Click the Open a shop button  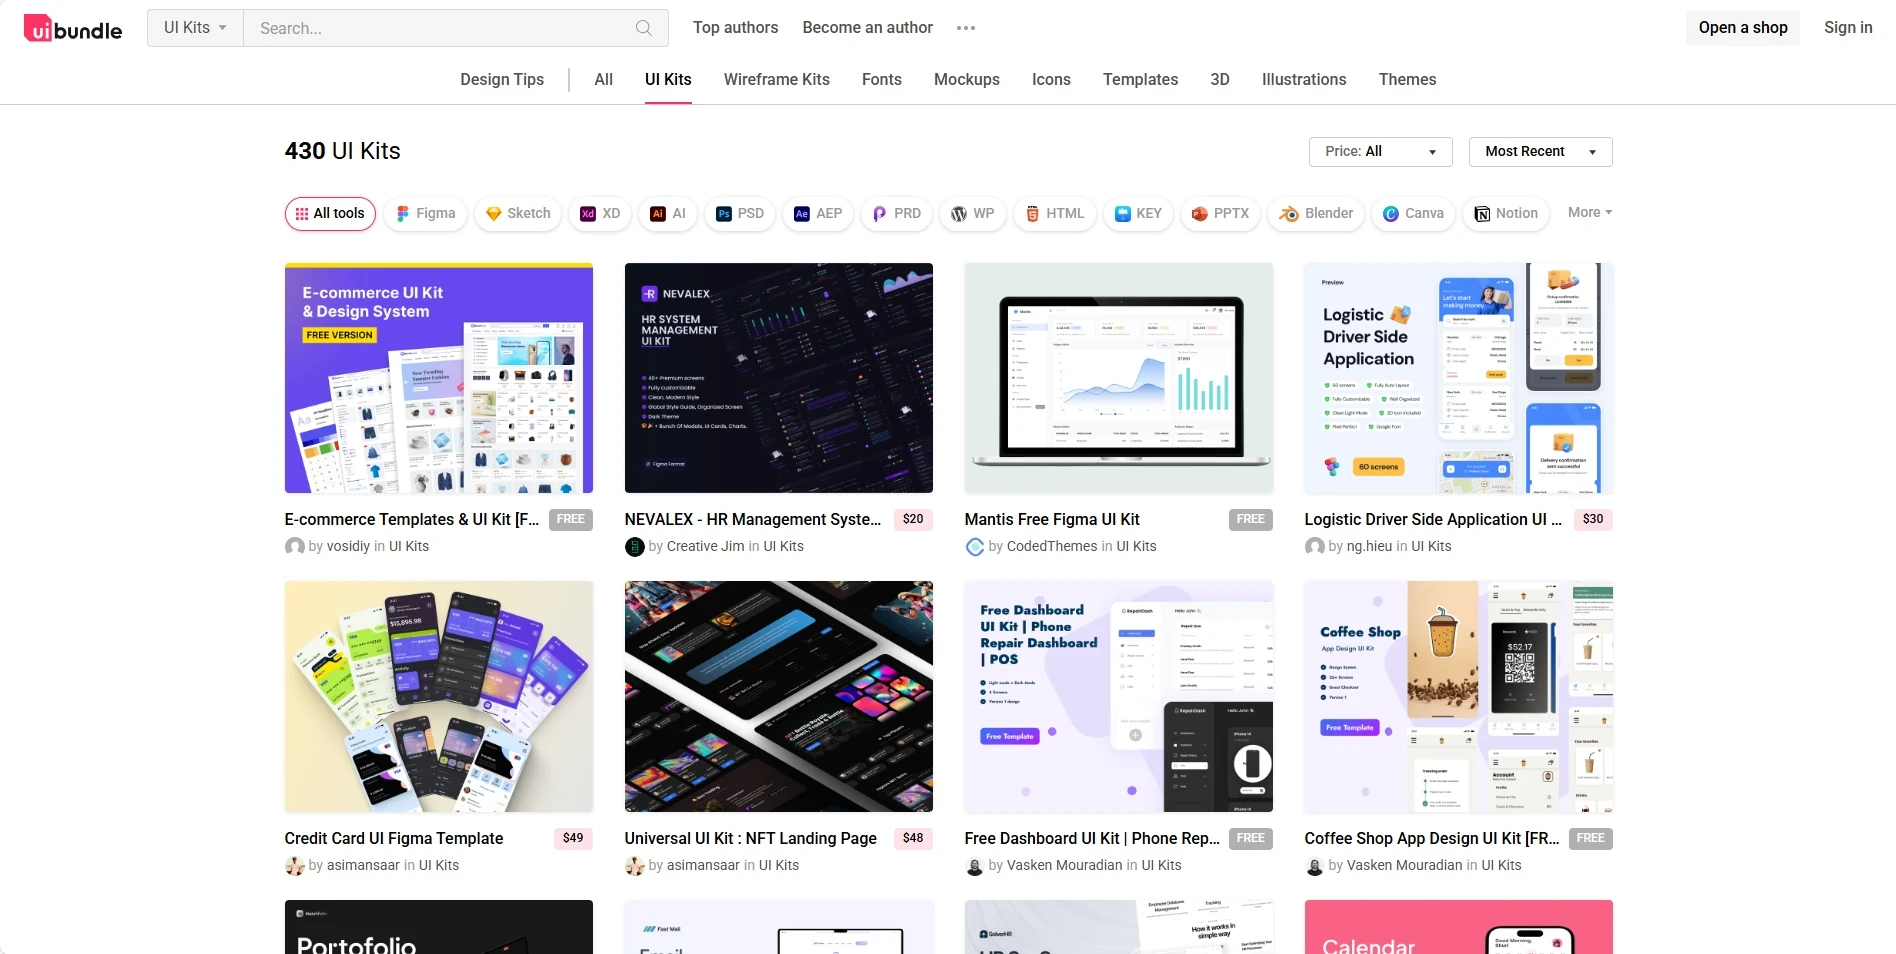(x=1743, y=28)
